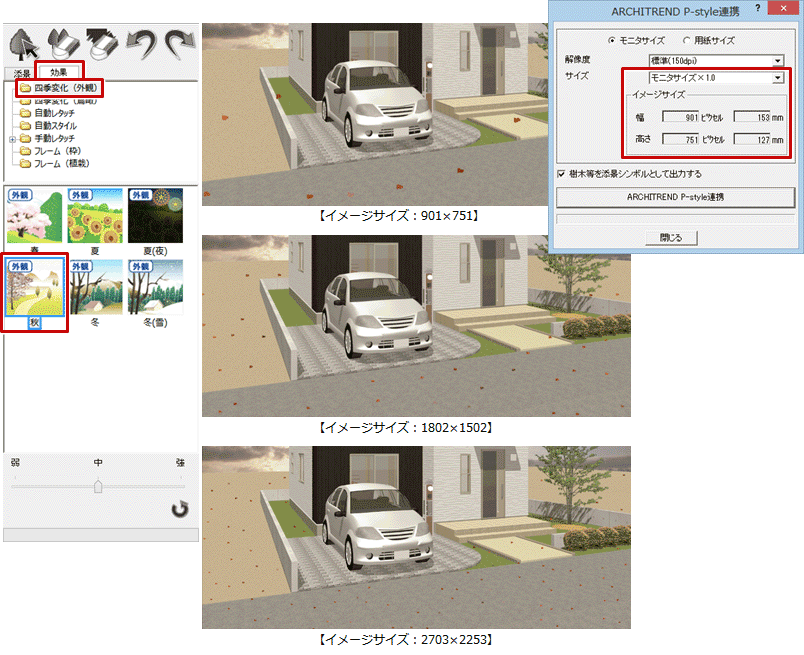Viewport: 804px width, 655px height.
Task: Expand the 手動レタッチ folder tree node
Action: [11, 139]
